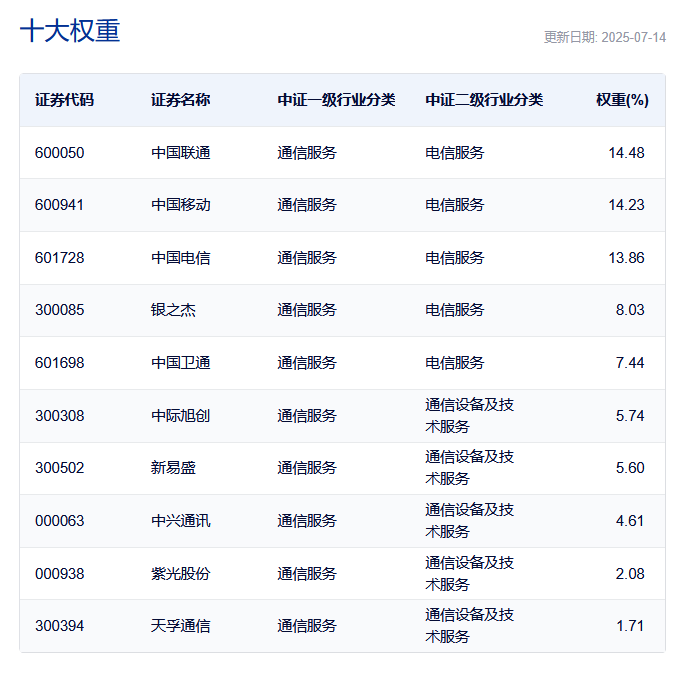
Task: Open the 中际旭创 security name
Action: pyautogui.click(x=181, y=416)
